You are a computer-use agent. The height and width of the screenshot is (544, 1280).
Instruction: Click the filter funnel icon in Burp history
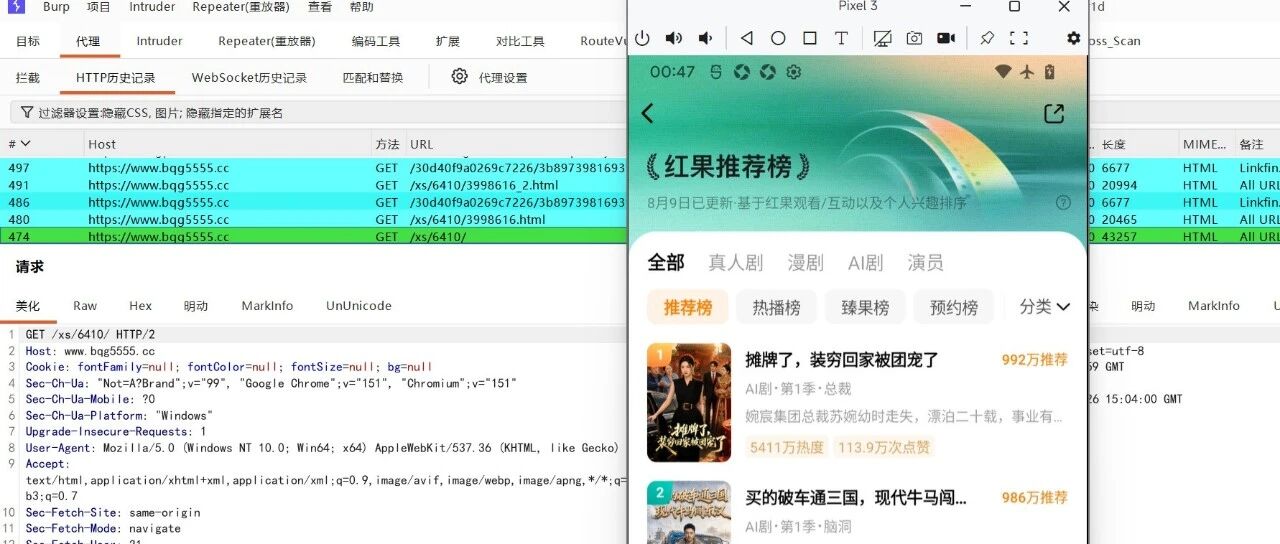pos(27,113)
